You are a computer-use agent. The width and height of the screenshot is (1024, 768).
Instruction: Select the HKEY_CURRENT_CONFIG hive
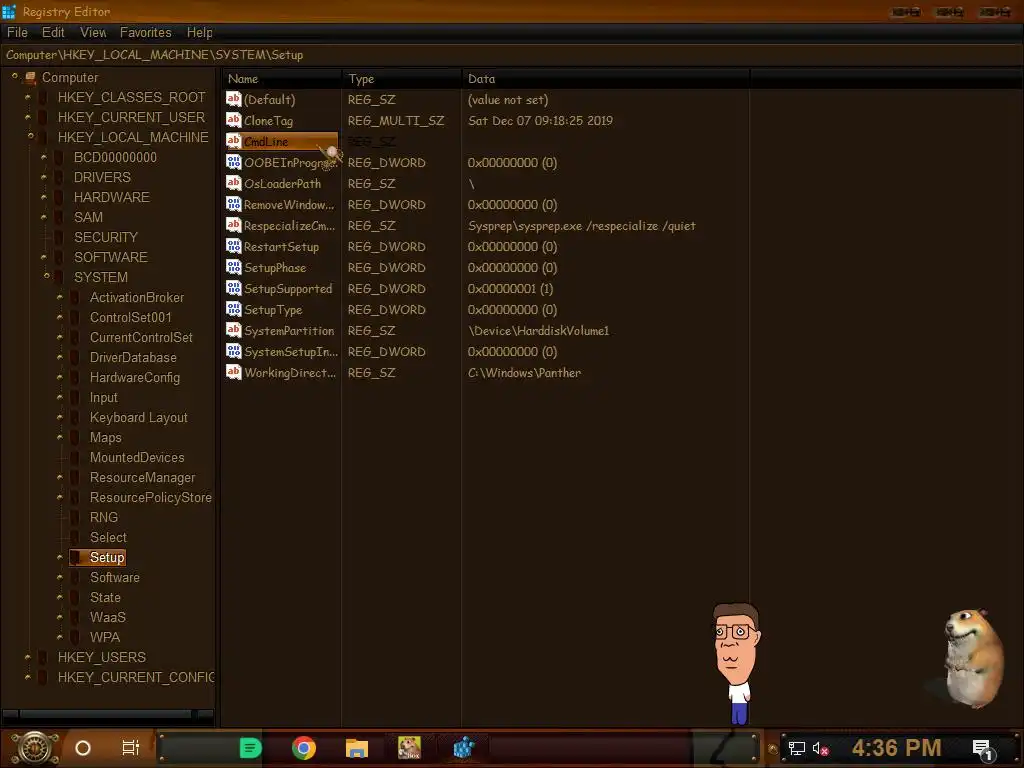136,677
